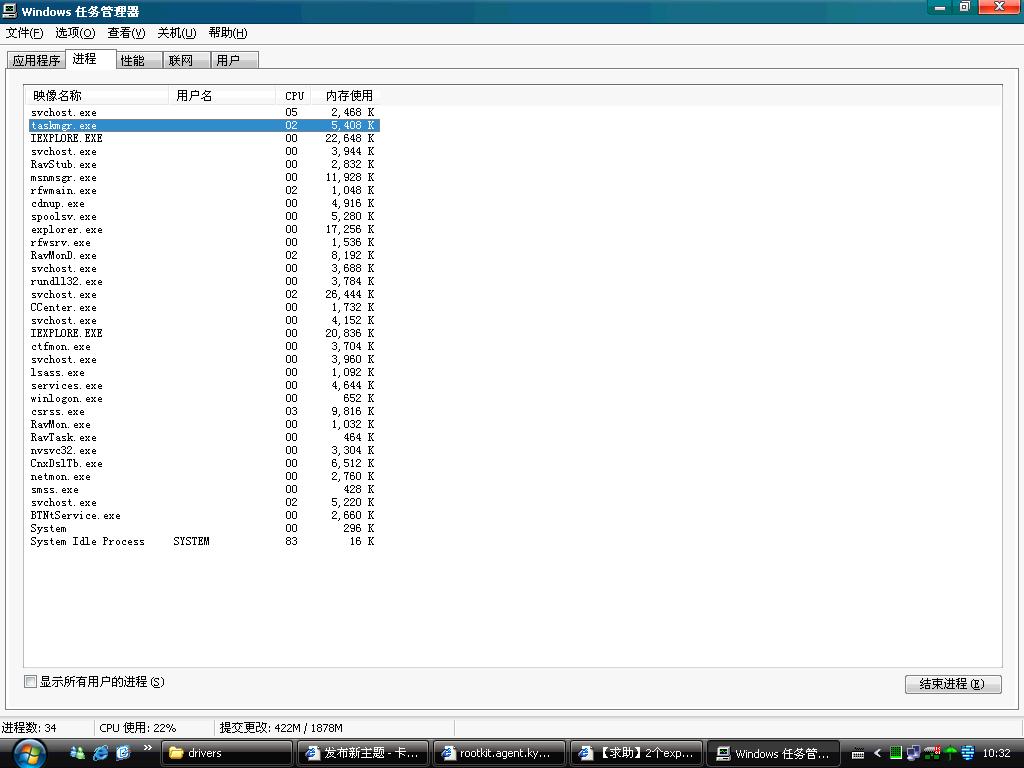
Task: Select the System Idle Process row
Action: click(x=204, y=541)
